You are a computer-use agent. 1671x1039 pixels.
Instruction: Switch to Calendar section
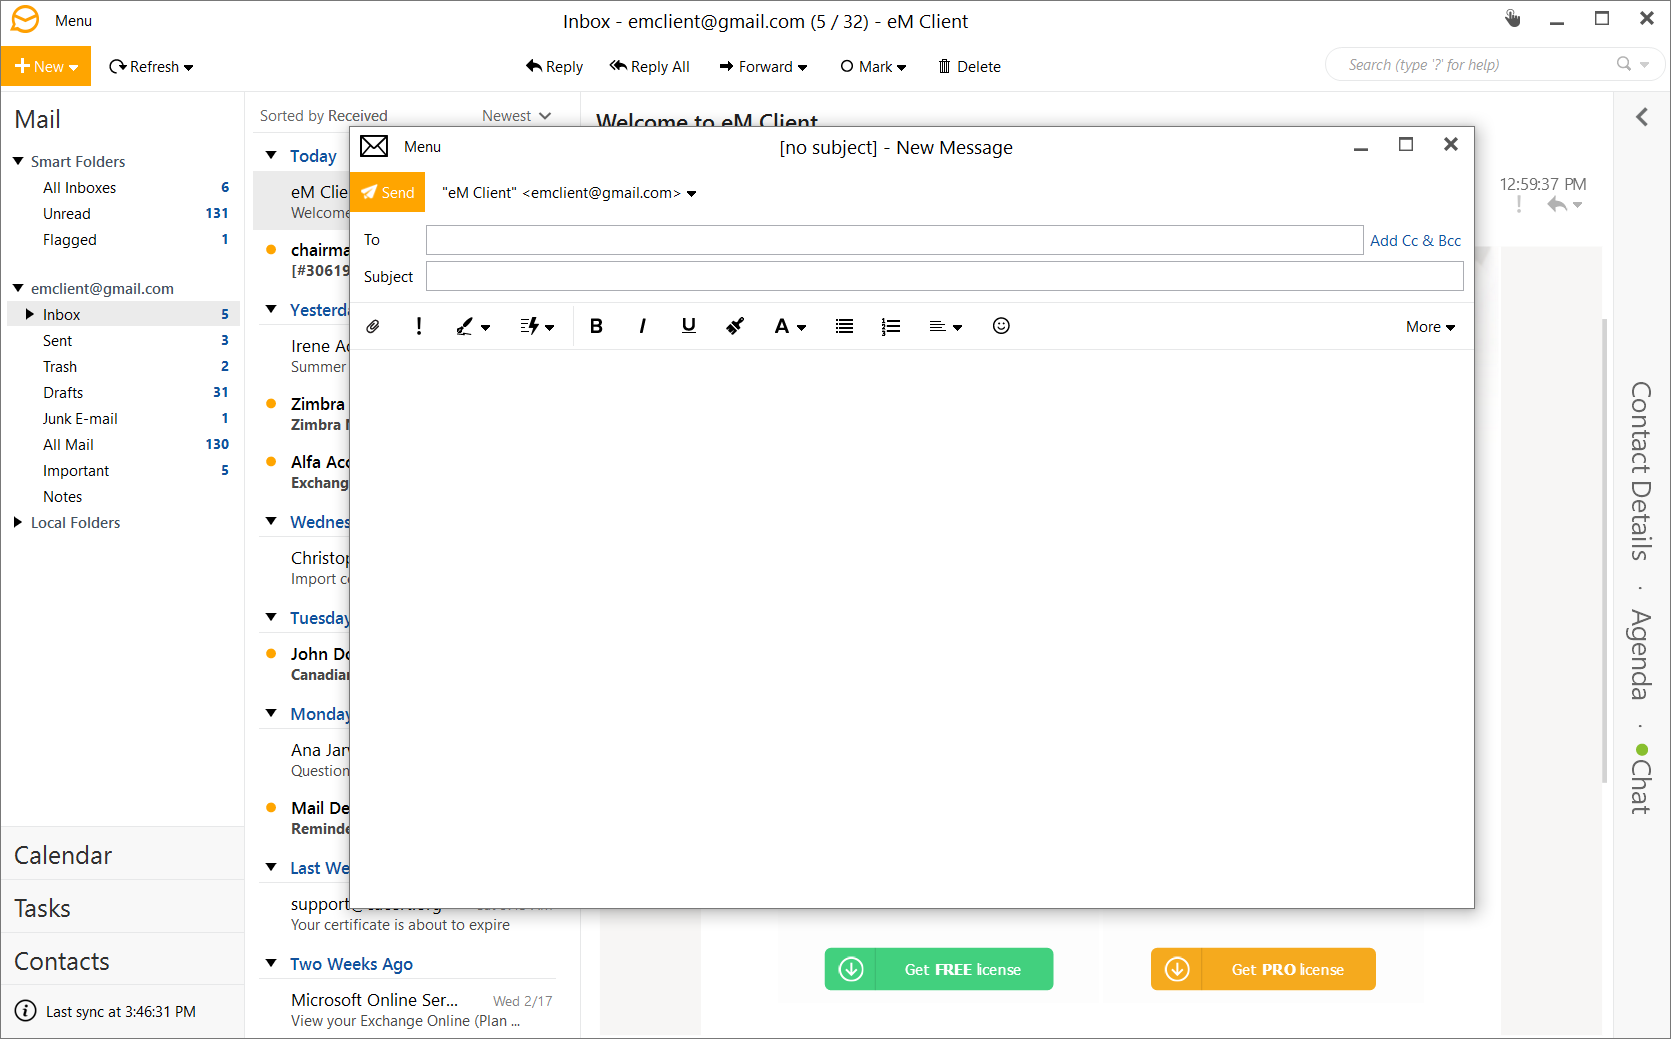(122, 855)
